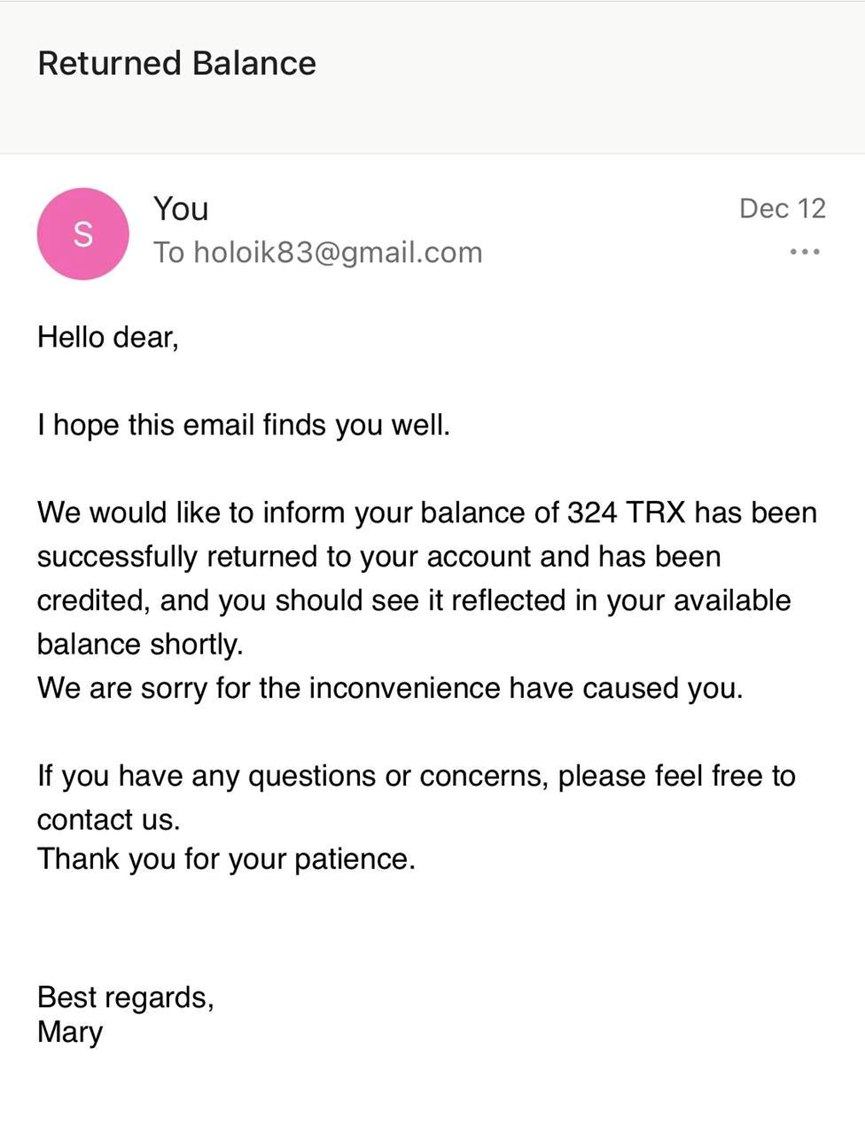This screenshot has height=1135, width=865.
Task: Click the words 'contact us.'
Action: [x=109, y=820]
